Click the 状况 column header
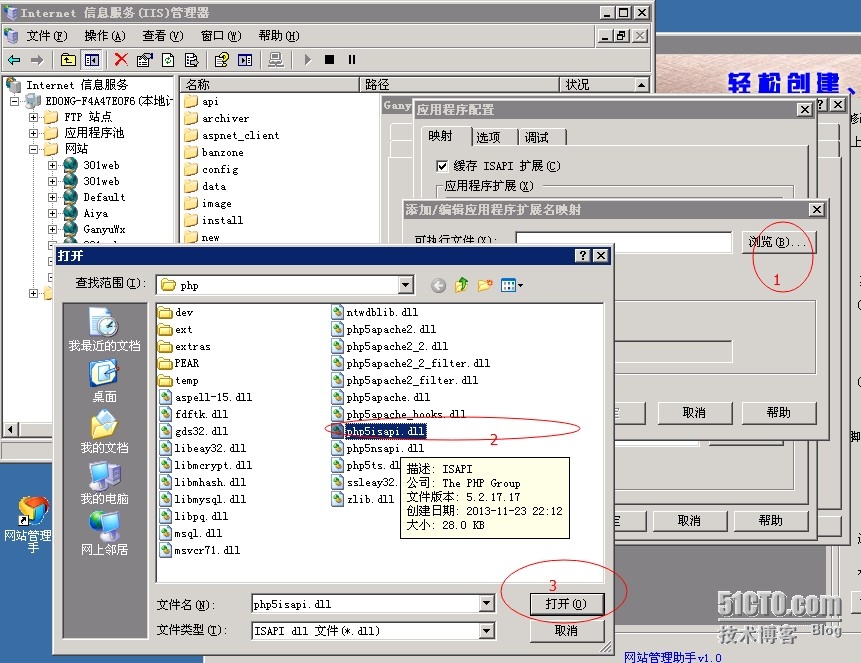 pyautogui.click(x=597, y=85)
